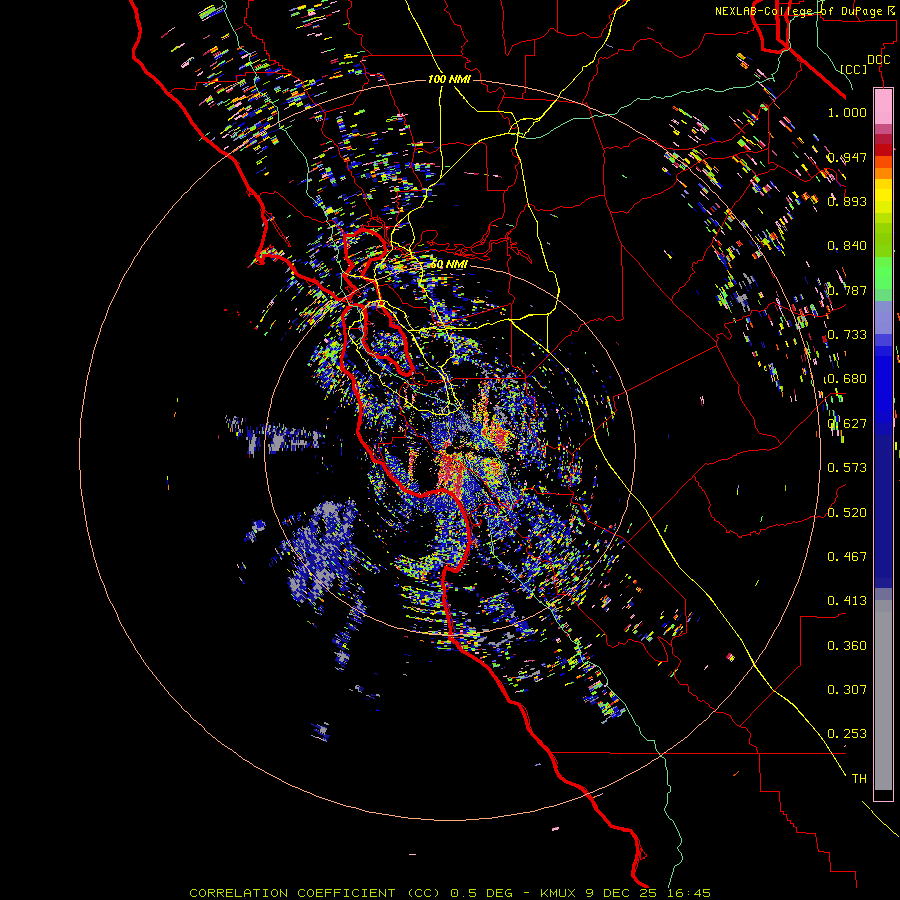
Task: Select the 1.000 legend value
Action: click(x=847, y=112)
